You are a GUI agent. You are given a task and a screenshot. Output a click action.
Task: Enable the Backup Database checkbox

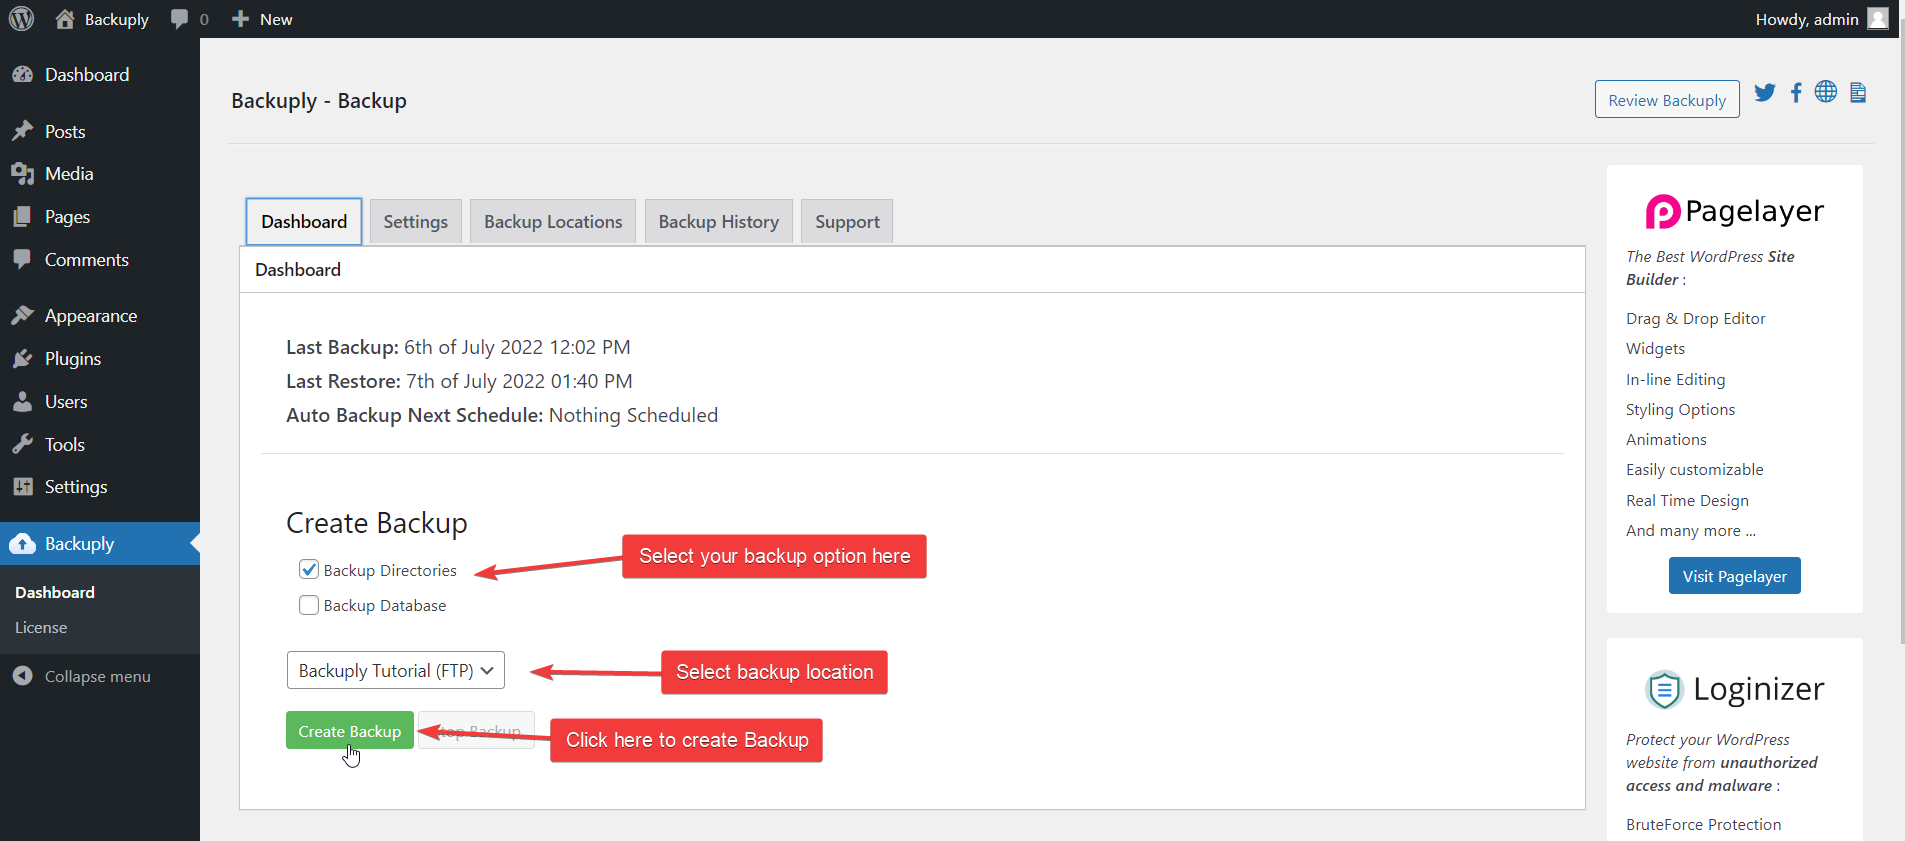309,605
